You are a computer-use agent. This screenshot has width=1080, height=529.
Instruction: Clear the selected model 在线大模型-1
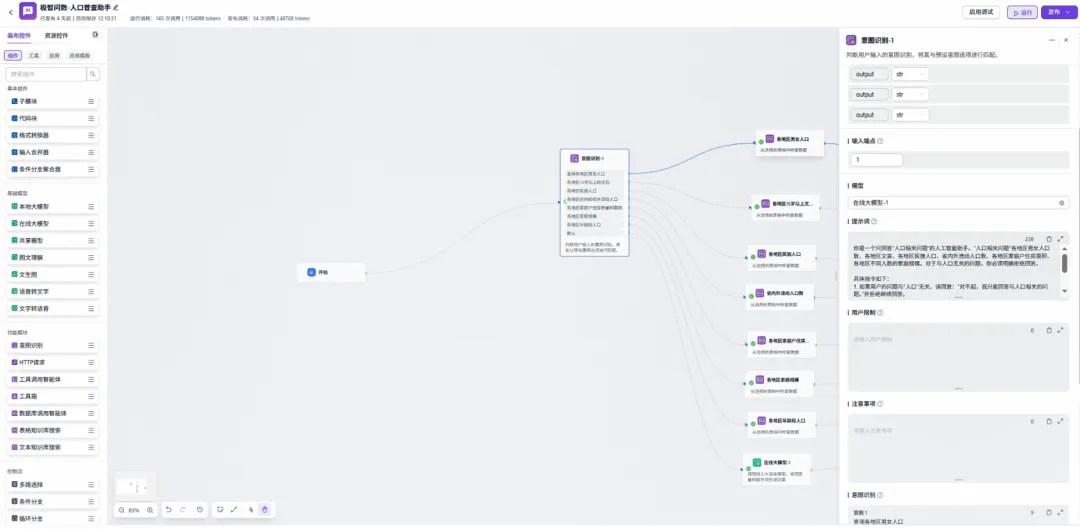tap(1061, 203)
